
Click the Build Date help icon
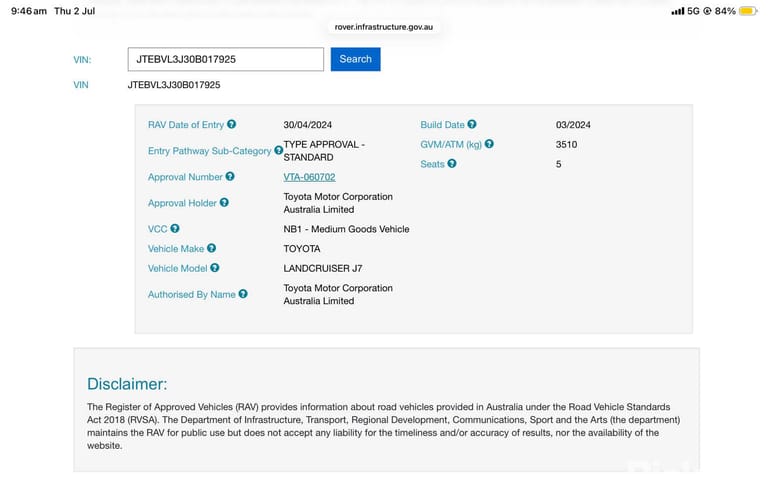pos(472,124)
